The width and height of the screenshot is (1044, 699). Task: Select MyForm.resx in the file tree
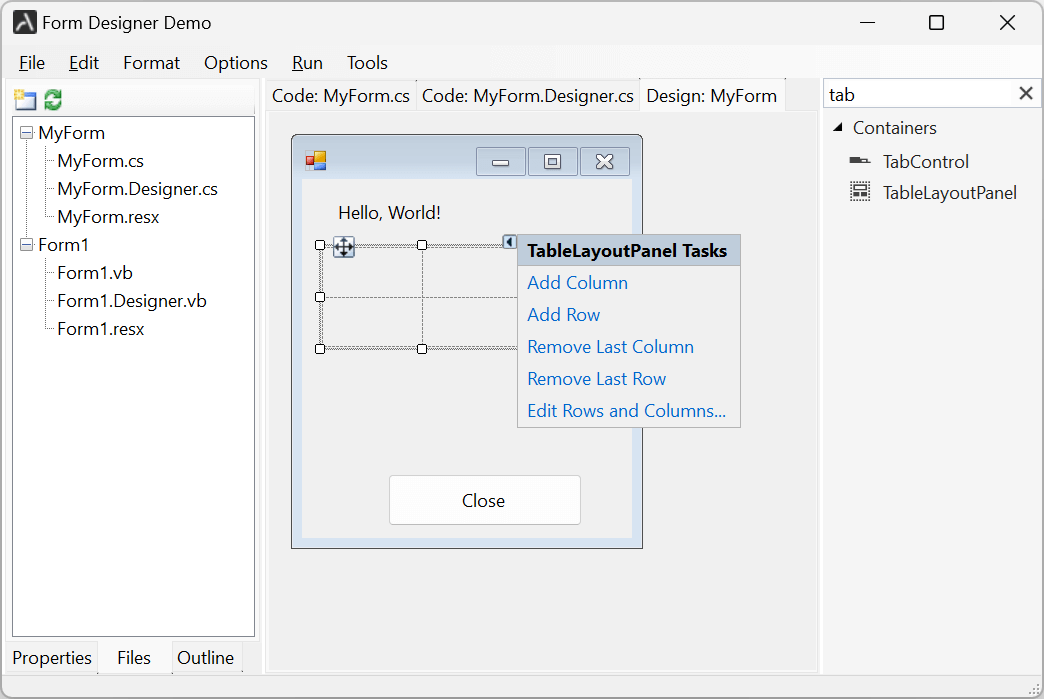click(108, 216)
